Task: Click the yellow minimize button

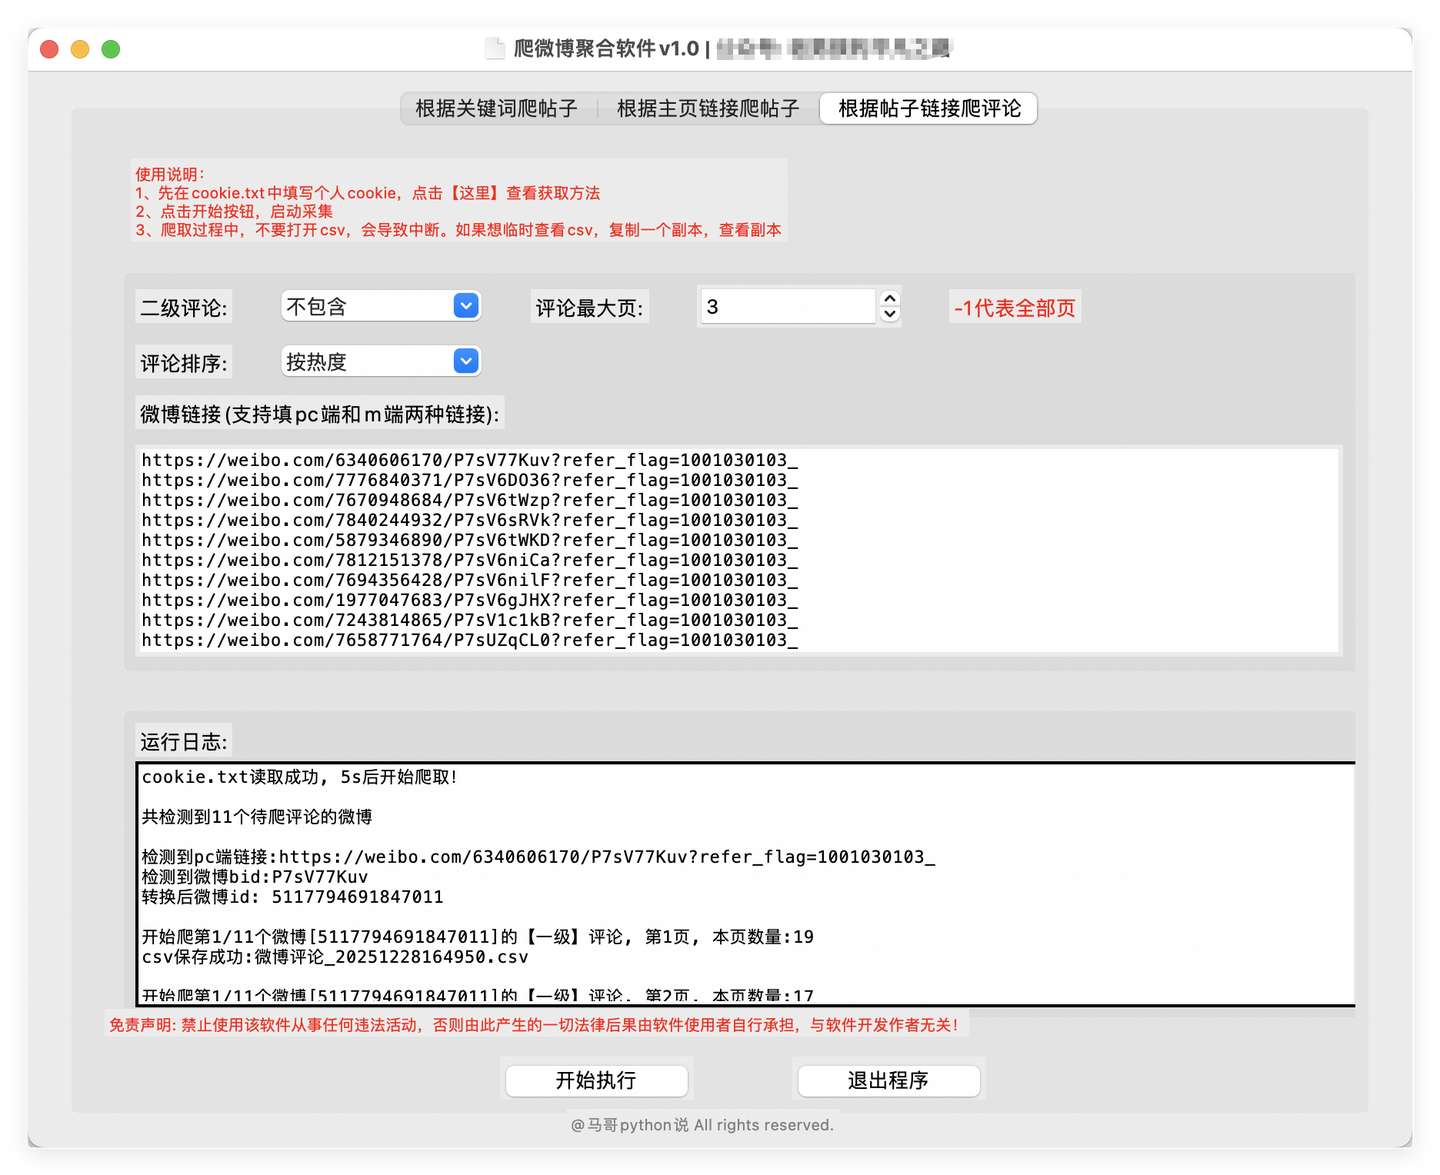Action: coord(80,48)
